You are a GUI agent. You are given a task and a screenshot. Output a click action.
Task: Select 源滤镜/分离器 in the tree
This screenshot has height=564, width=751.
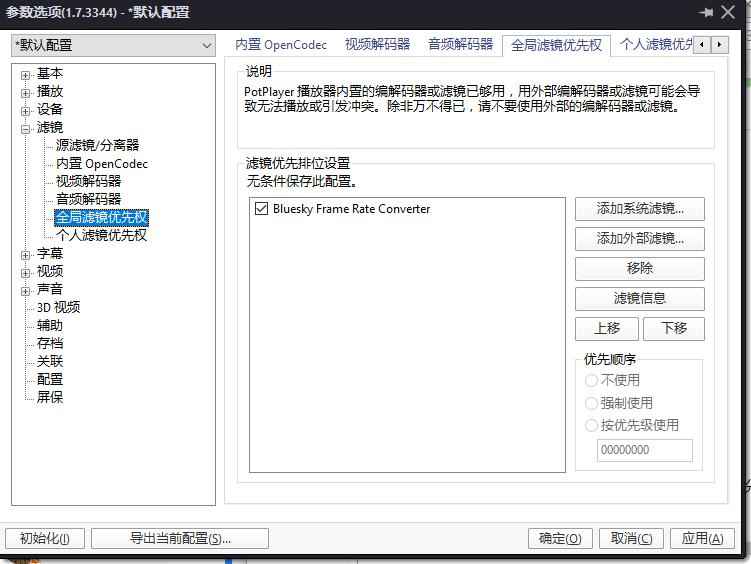coord(97,146)
